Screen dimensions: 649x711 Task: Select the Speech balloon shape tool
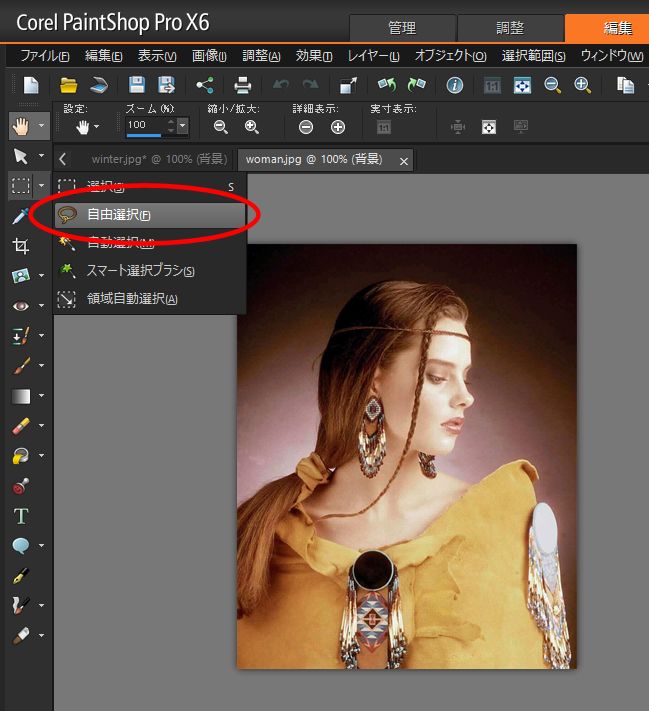click(21, 545)
